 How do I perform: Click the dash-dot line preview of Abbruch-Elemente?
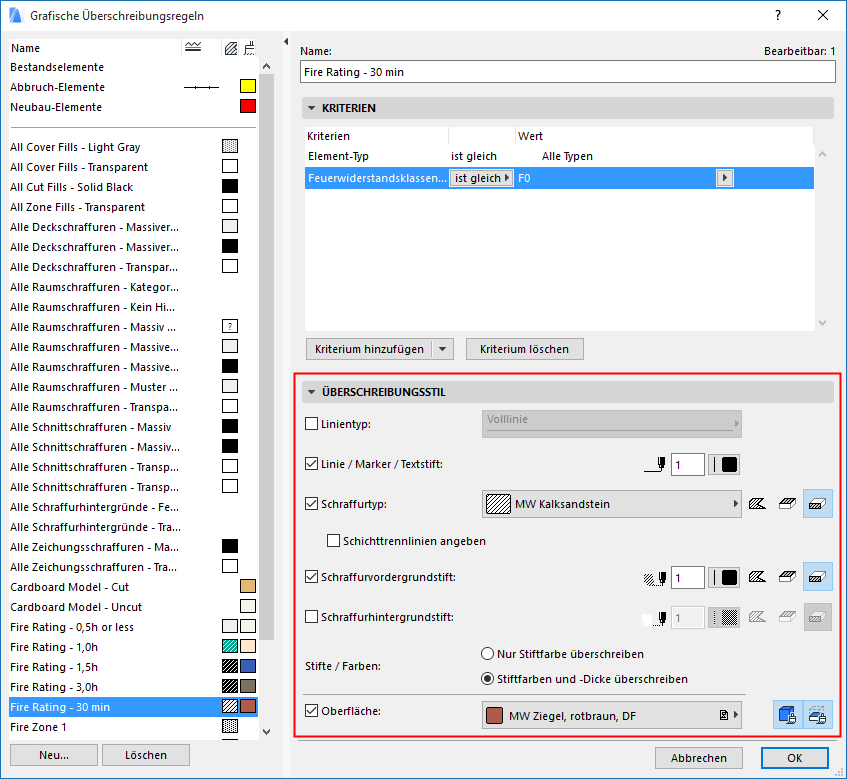click(201, 87)
